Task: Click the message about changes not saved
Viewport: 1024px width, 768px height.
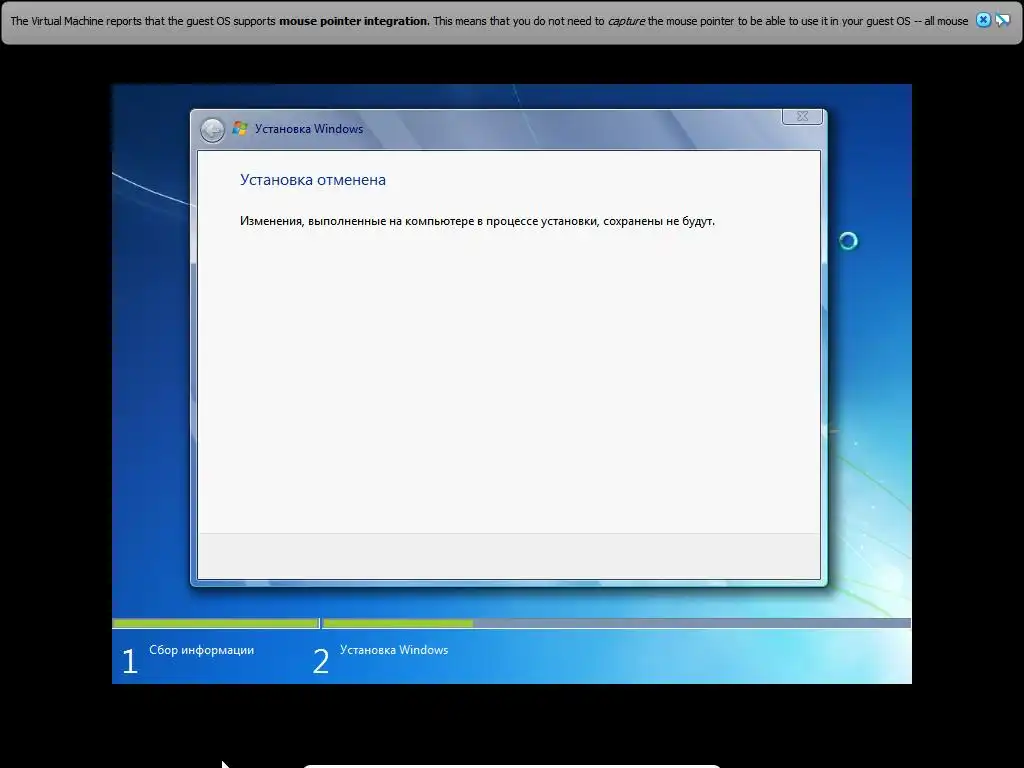Action: coord(477,221)
